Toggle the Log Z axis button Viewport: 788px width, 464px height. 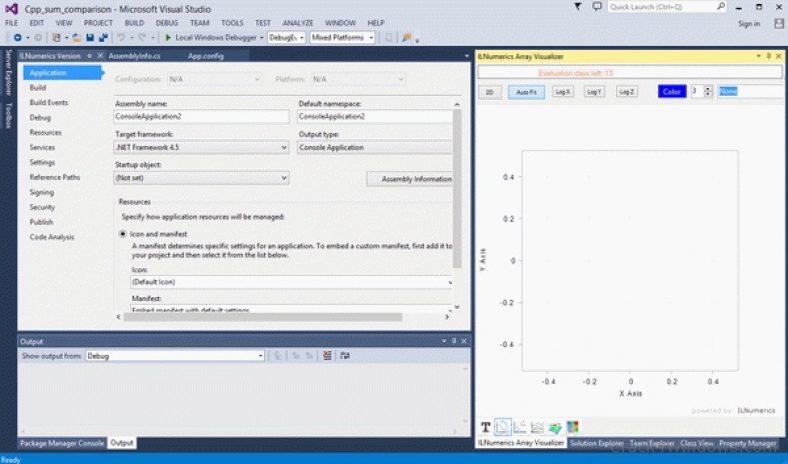(x=627, y=92)
